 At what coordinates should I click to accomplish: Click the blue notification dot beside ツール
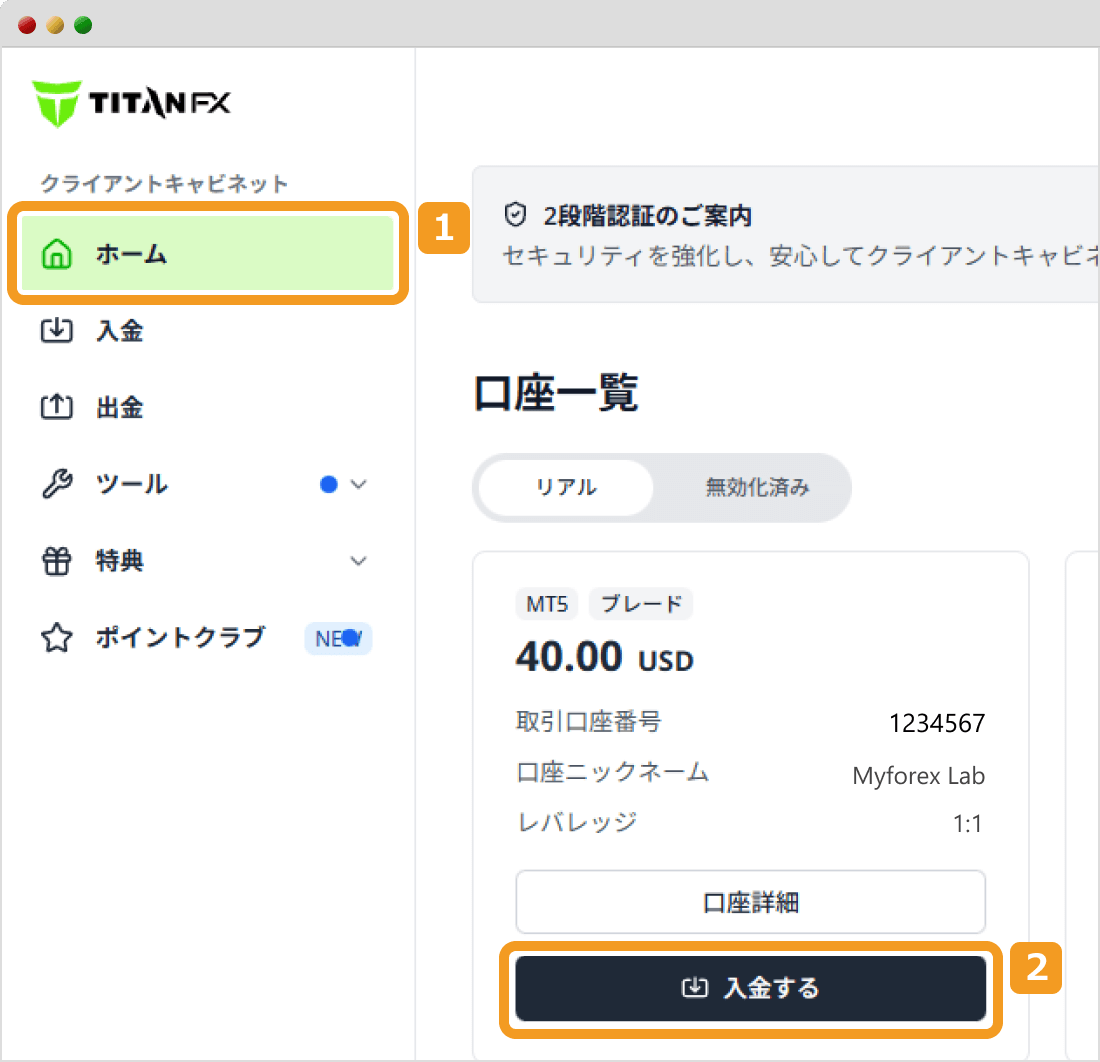point(329,484)
